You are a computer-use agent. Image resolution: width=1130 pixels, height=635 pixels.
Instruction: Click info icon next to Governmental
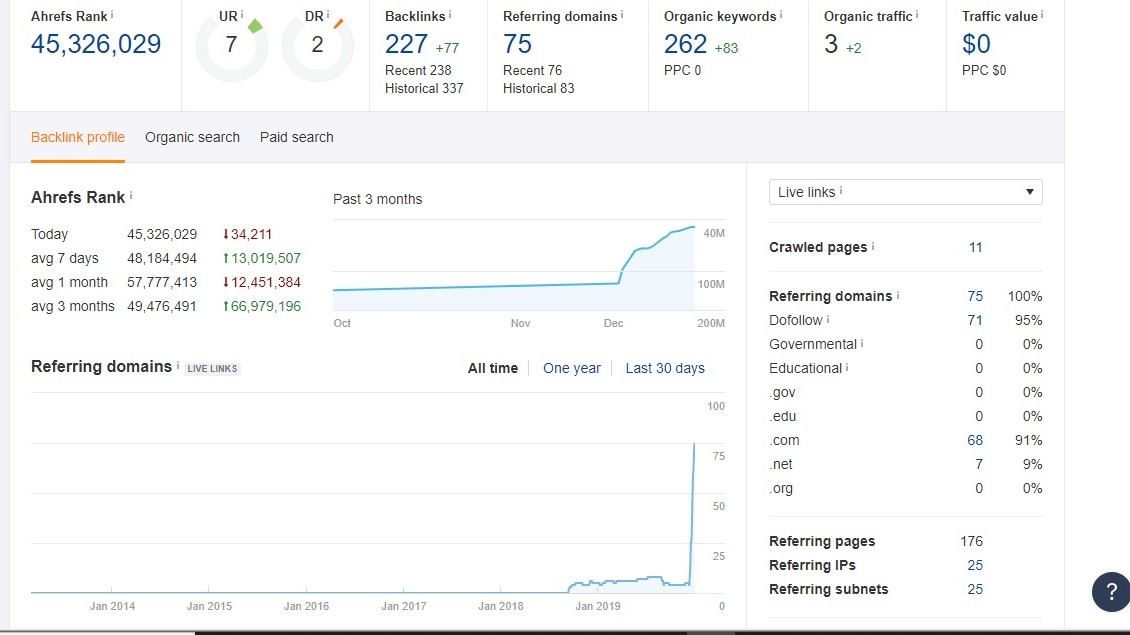862,343
